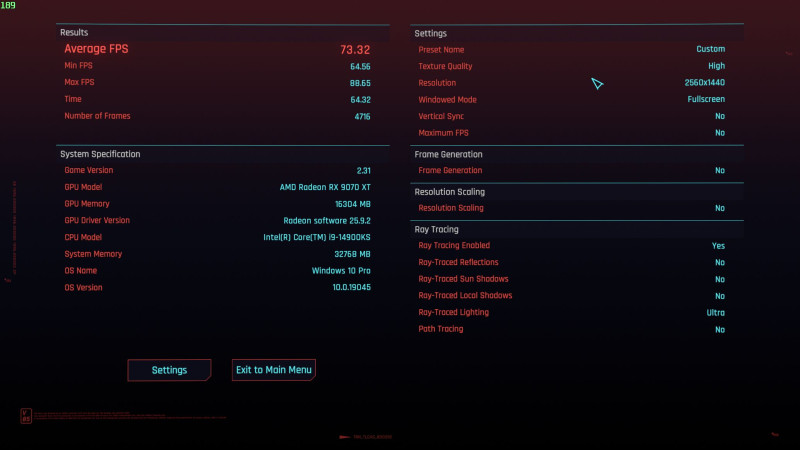Select the Average FPS value 73.32
This screenshot has width=800, height=450.
pyautogui.click(x=355, y=49)
